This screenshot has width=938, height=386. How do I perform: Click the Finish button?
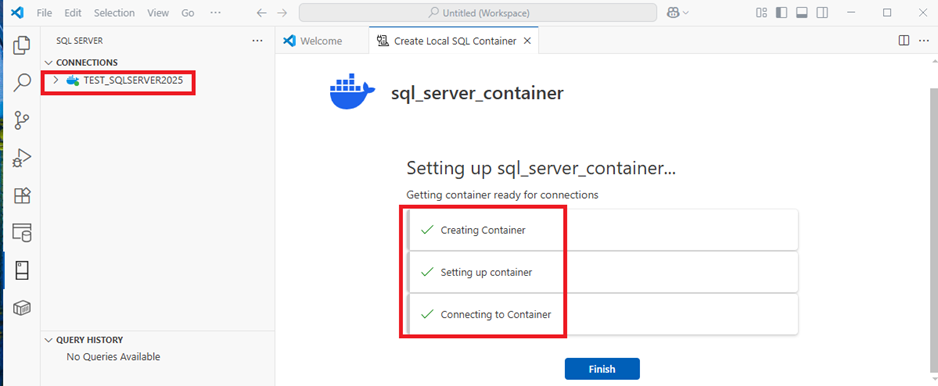[x=602, y=369]
